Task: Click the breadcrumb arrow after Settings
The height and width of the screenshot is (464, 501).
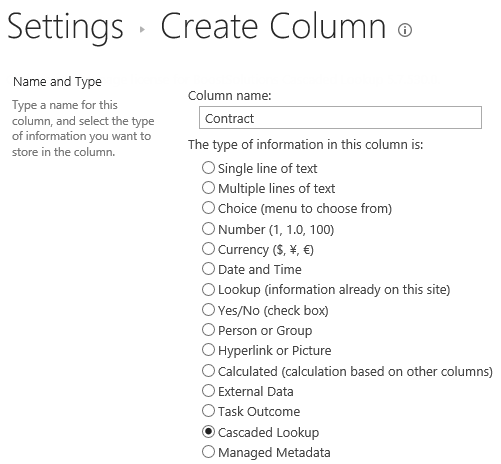Action: point(142,30)
